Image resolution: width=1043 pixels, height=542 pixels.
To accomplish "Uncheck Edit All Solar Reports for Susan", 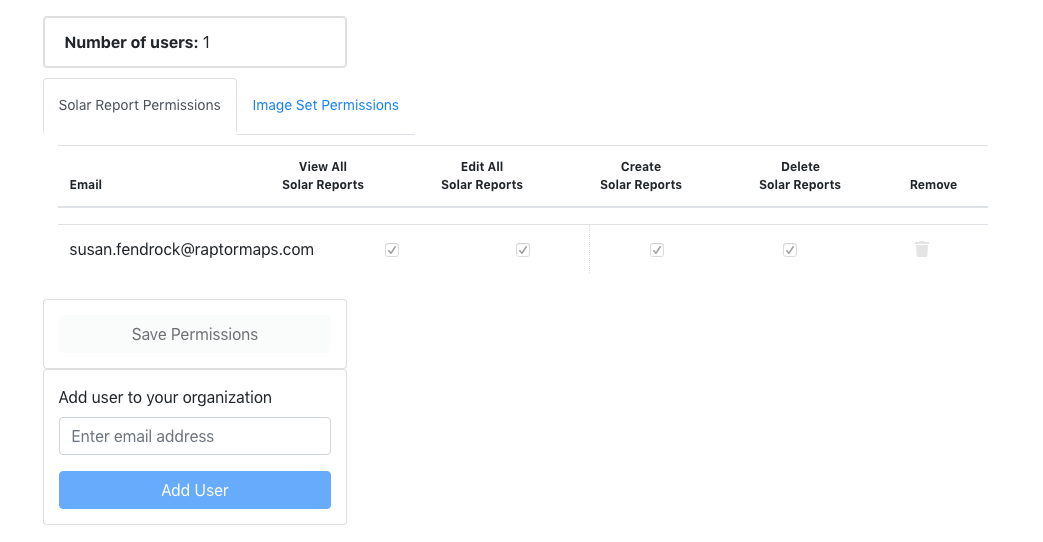I will (x=522, y=250).
